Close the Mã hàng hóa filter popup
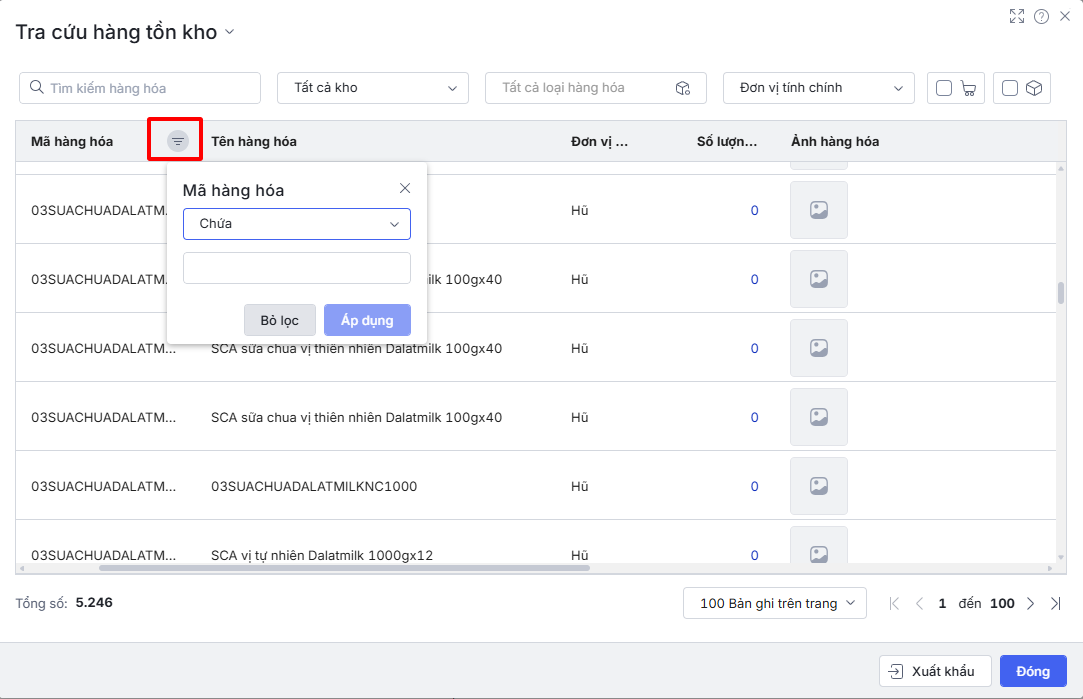The width and height of the screenshot is (1083, 699). click(x=405, y=188)
